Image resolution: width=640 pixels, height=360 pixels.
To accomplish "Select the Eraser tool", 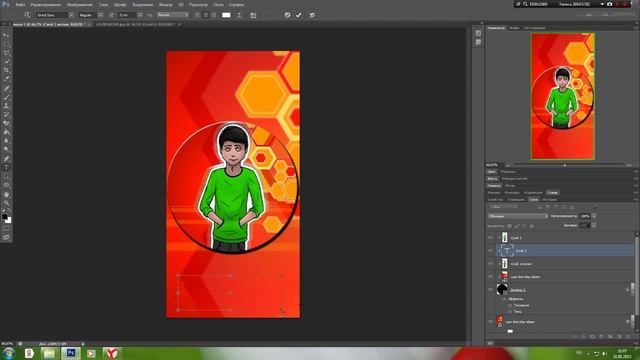I will point(6,123).
